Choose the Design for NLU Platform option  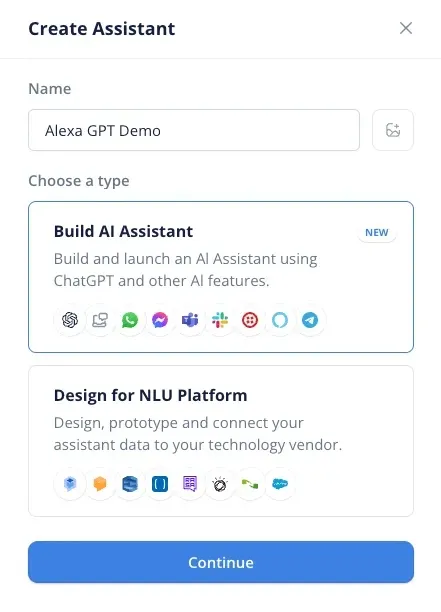click(x=221, y=441)
